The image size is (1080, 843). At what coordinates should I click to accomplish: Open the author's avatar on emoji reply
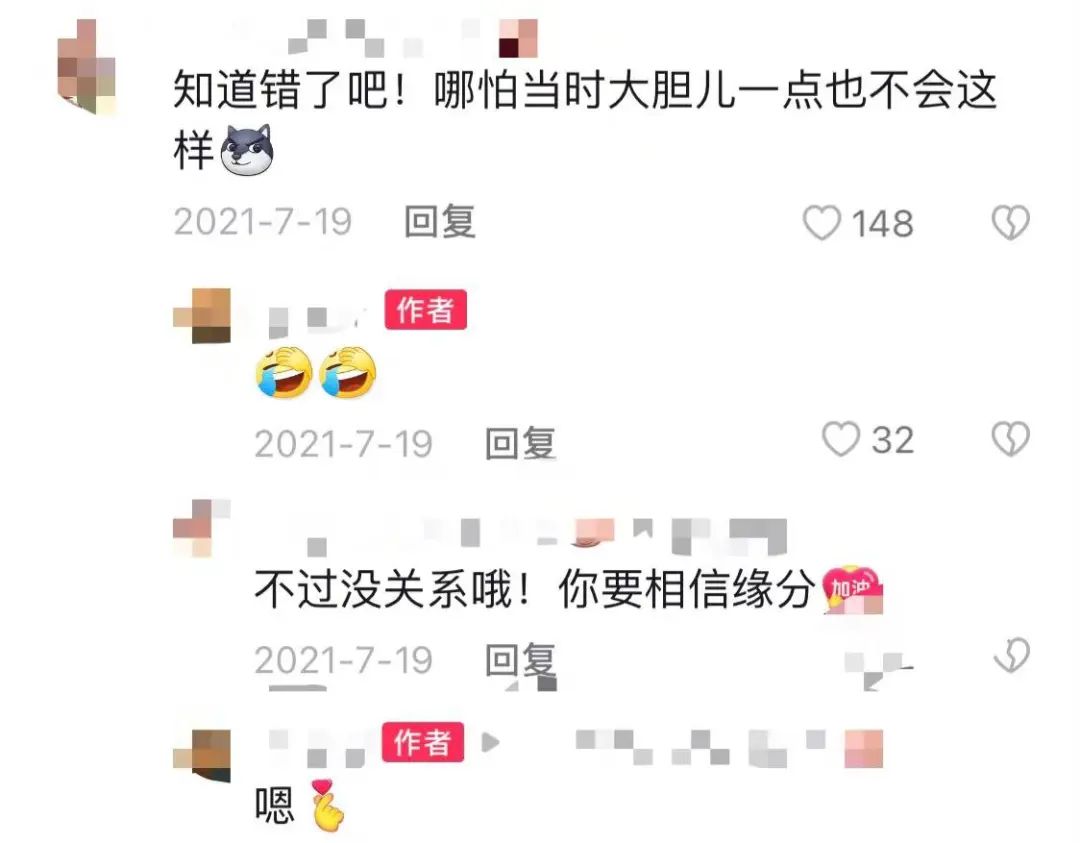coord(202,316)
